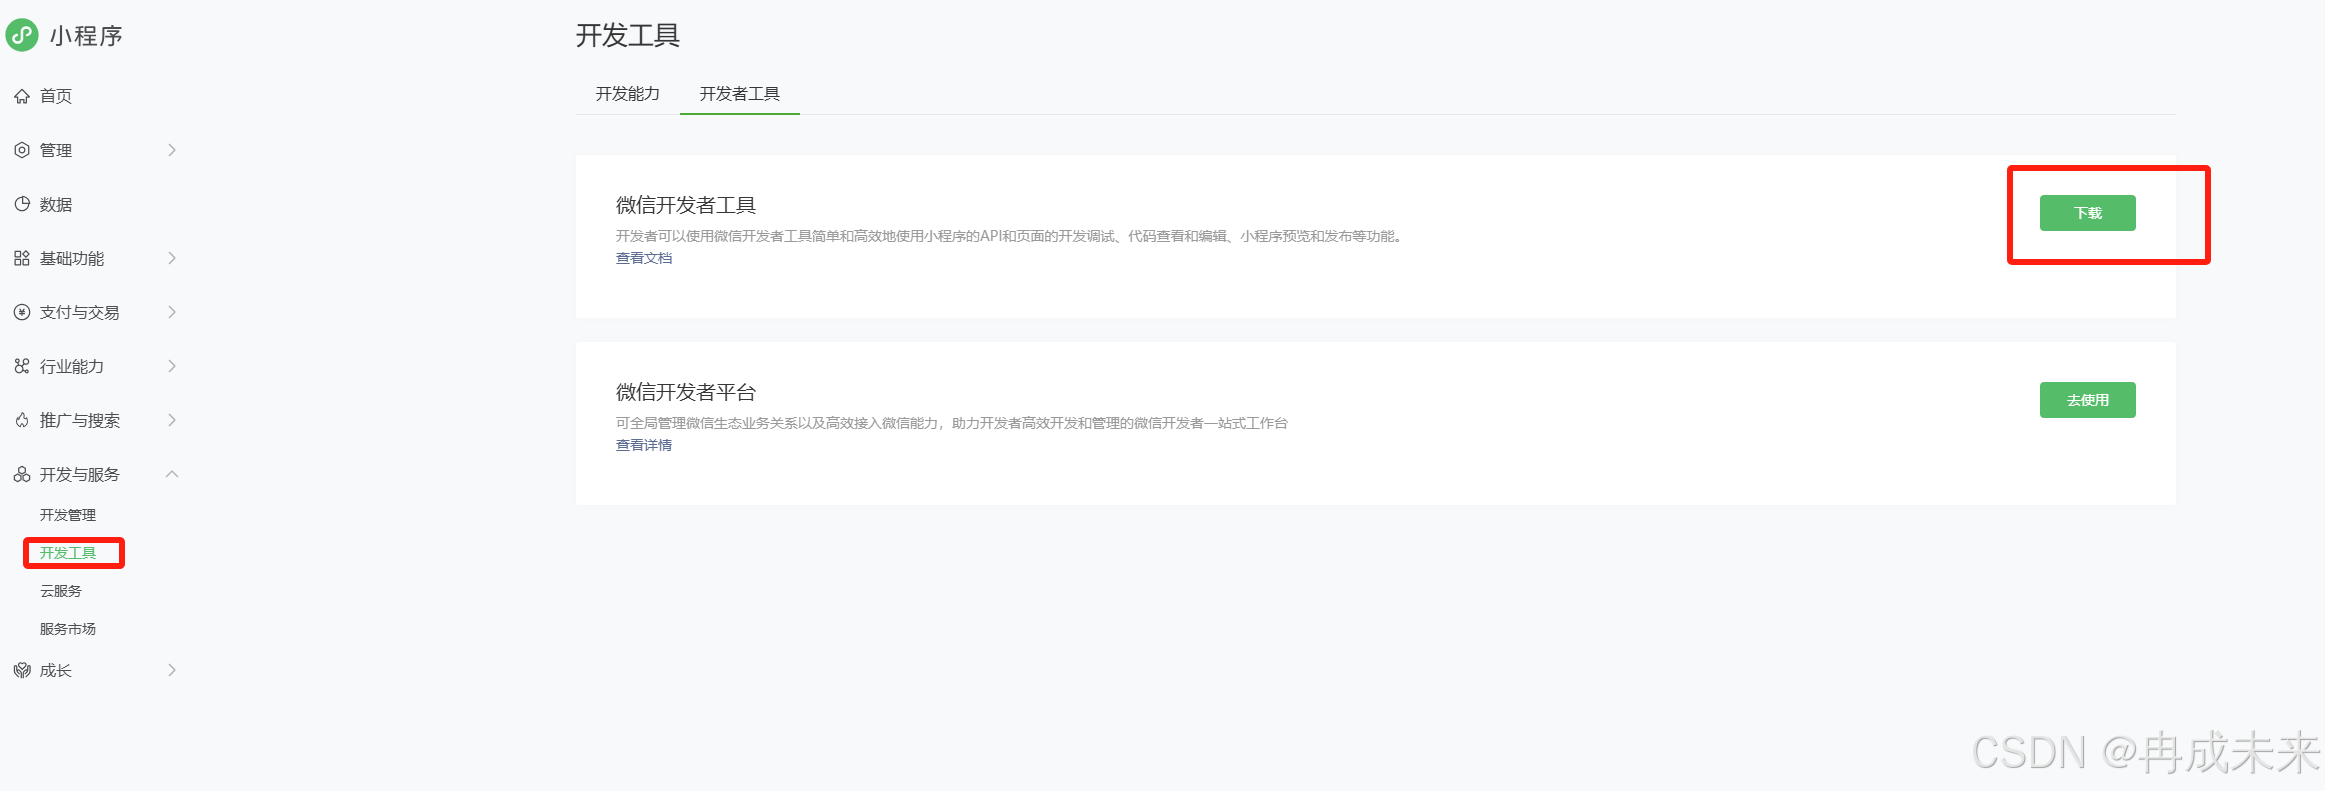The height and width of the screenshot is (791, 2325).
Task: Collapse the 开发与服务 section chevron
Action: 172,474
